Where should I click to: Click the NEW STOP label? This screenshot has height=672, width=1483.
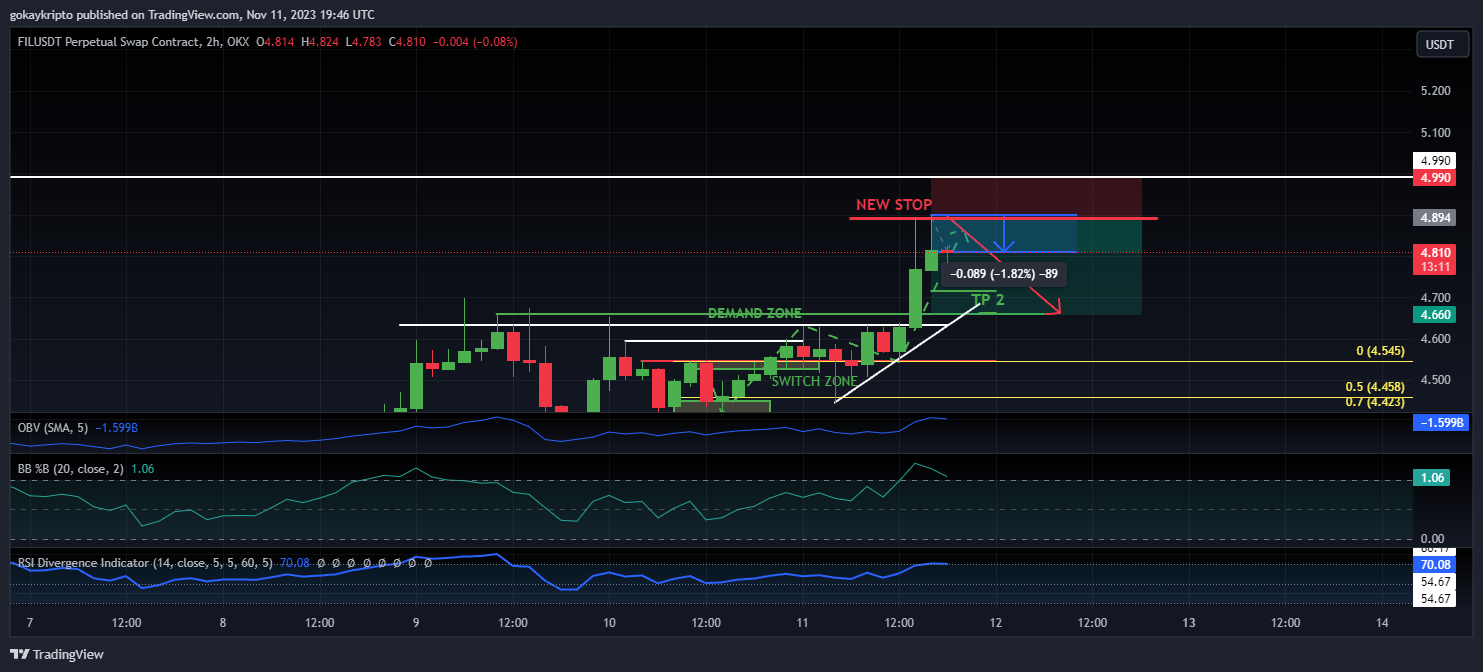[894, 205]
